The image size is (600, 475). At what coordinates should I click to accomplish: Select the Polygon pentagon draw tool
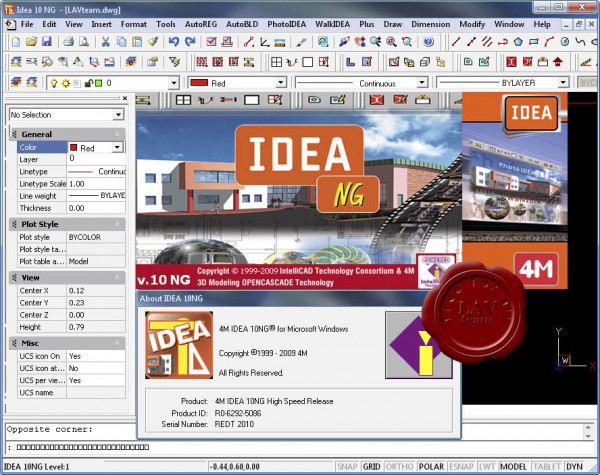518,41
